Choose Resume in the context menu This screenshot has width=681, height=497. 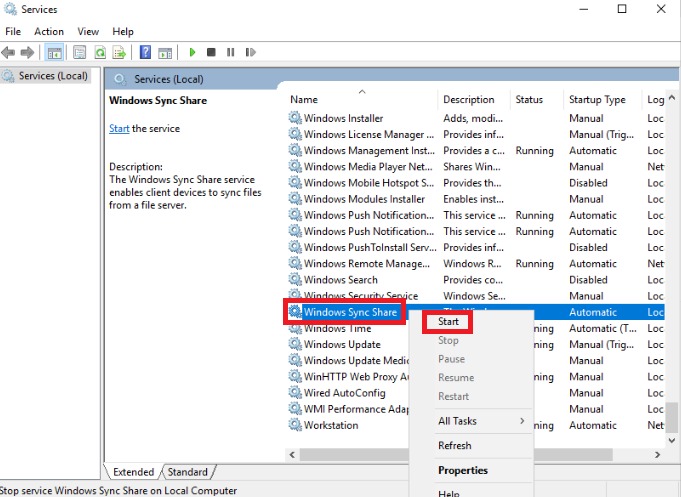(x=456, y=378)
